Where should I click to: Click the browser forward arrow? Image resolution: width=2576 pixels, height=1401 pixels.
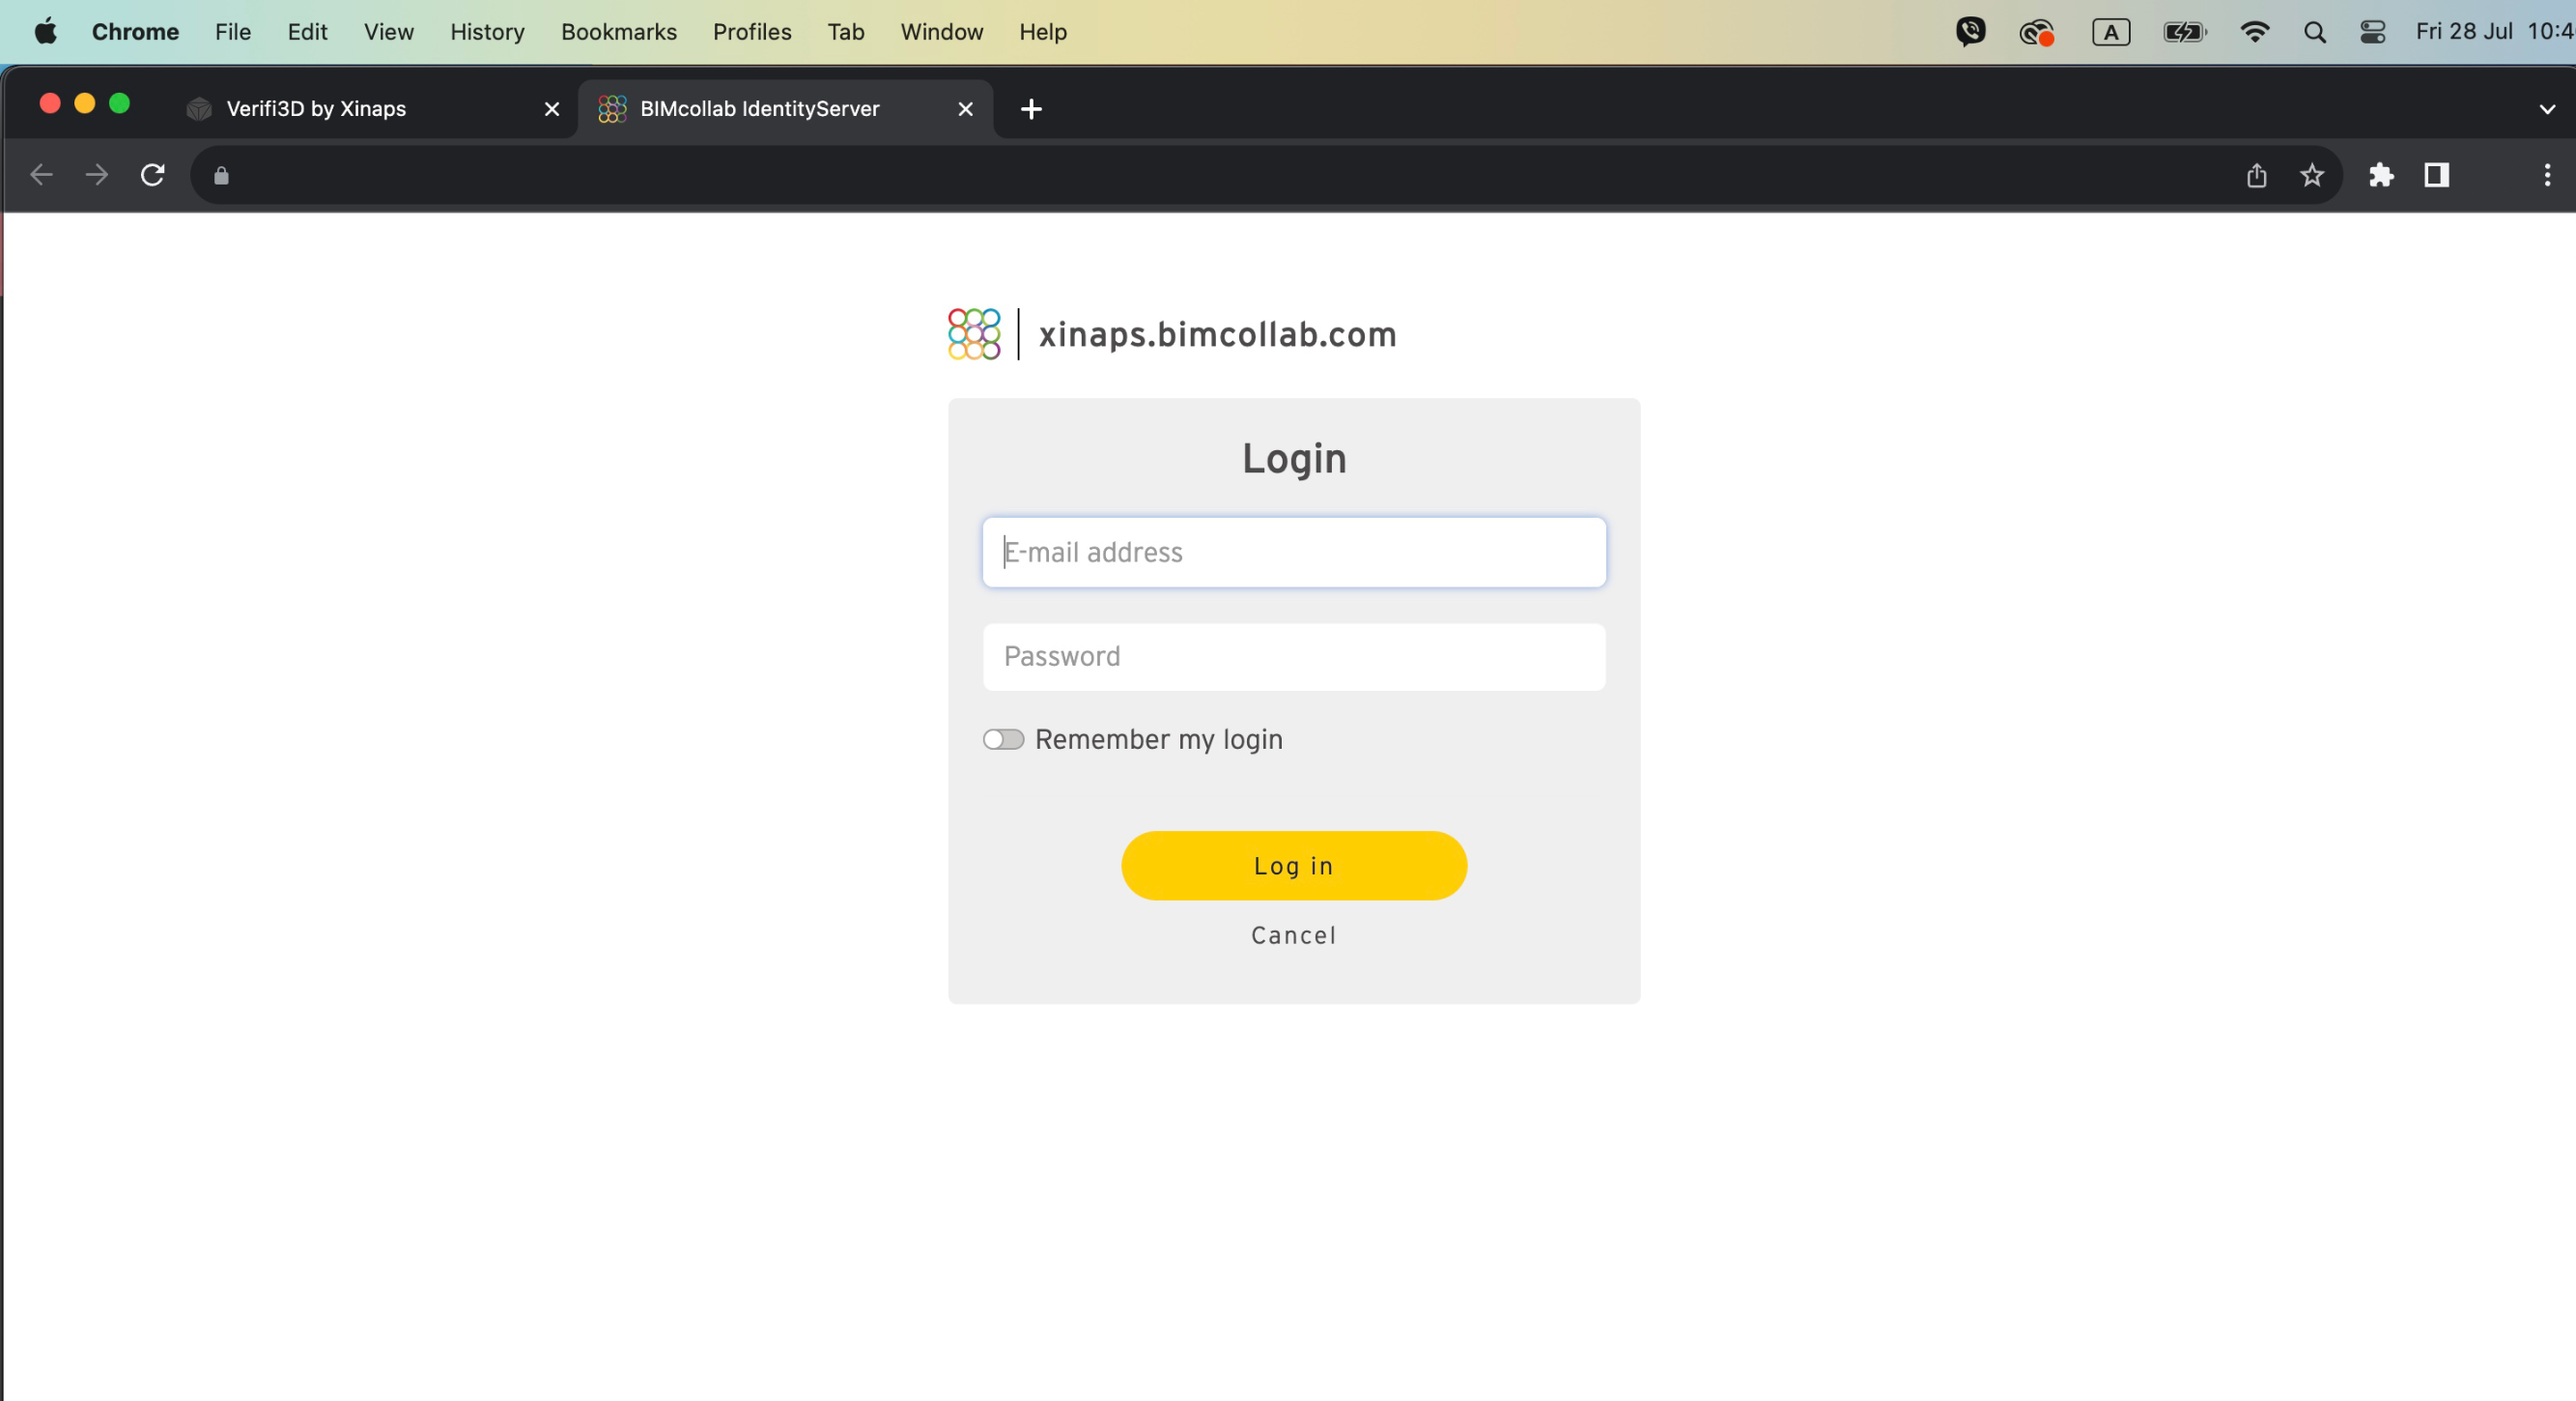pos(97,175)
